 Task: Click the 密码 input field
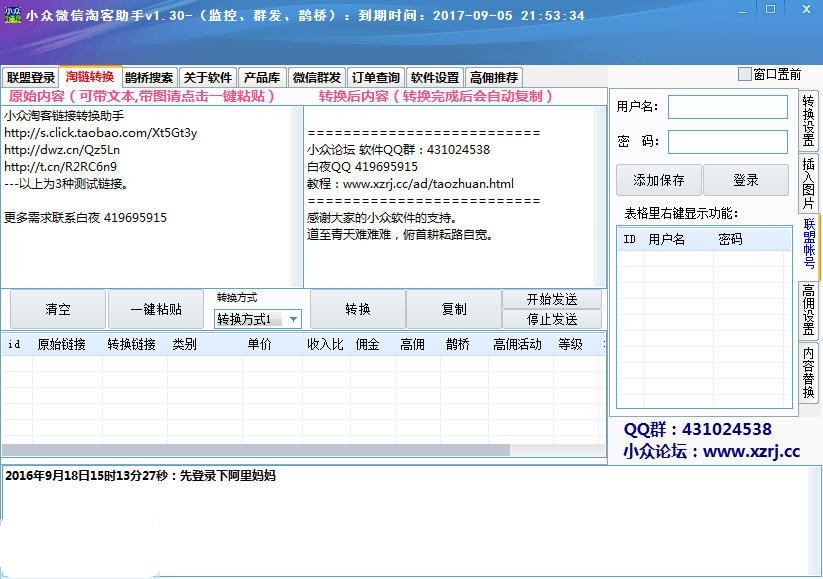coord(727,142)
